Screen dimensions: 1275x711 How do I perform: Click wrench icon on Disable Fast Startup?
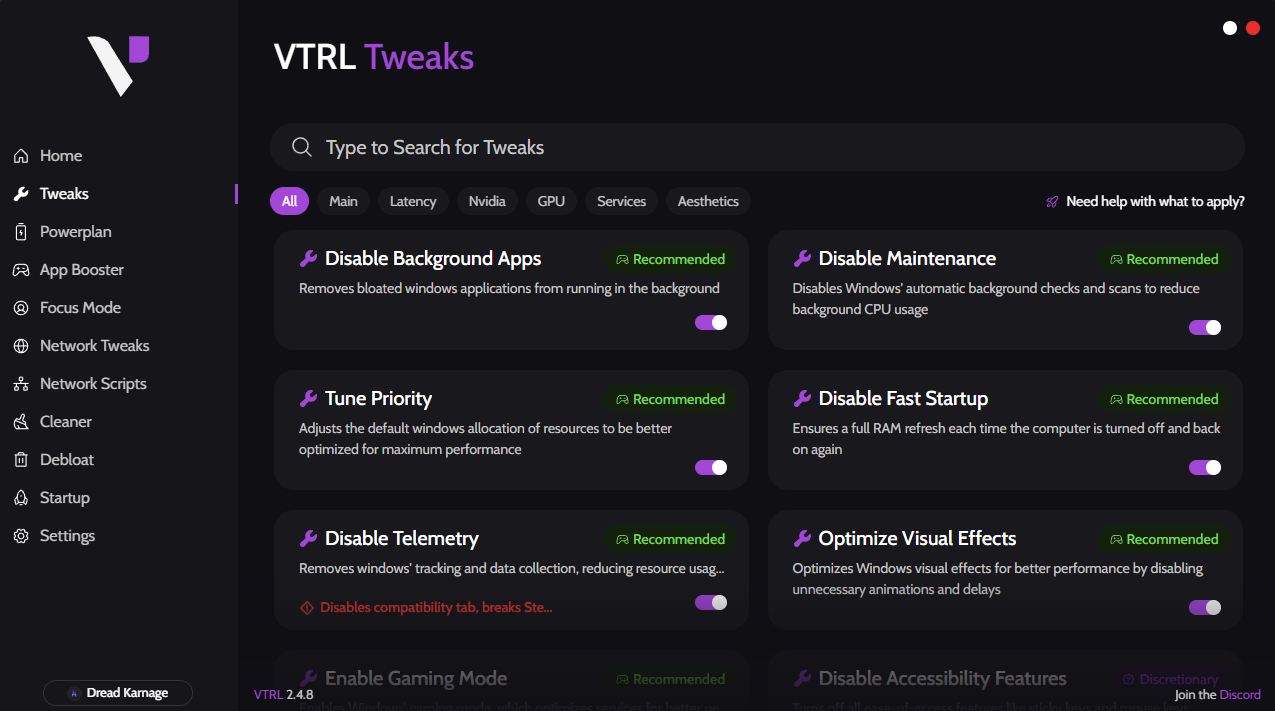pyautogui.click(x=802, y=399)
